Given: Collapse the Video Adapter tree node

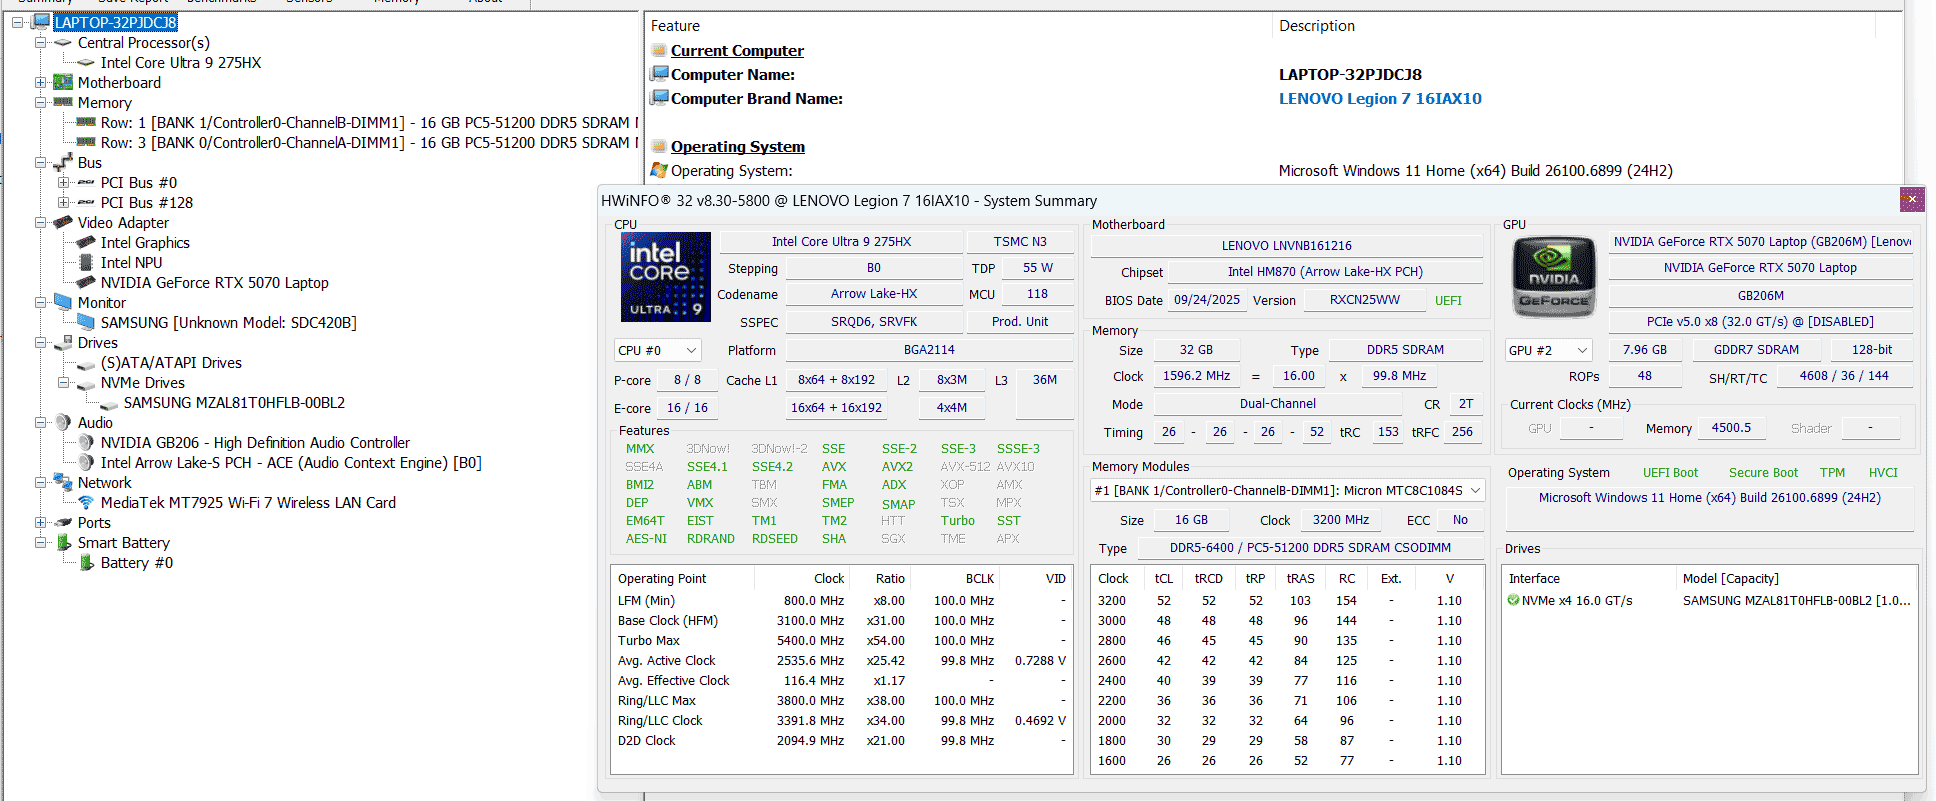Looking at the screenshot, I should (x=41, y=223).
